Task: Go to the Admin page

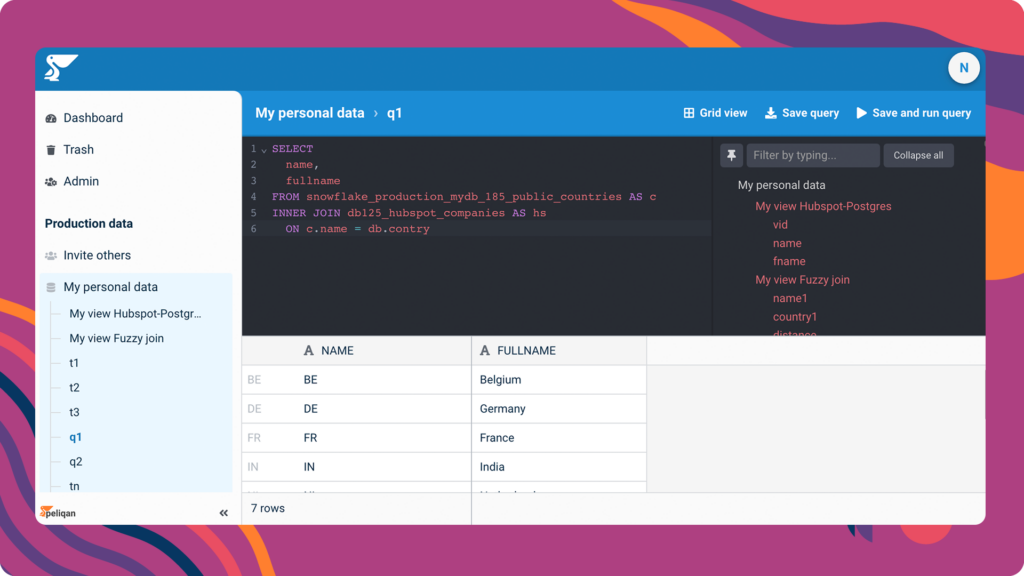Action: click(x=80, y=182)
